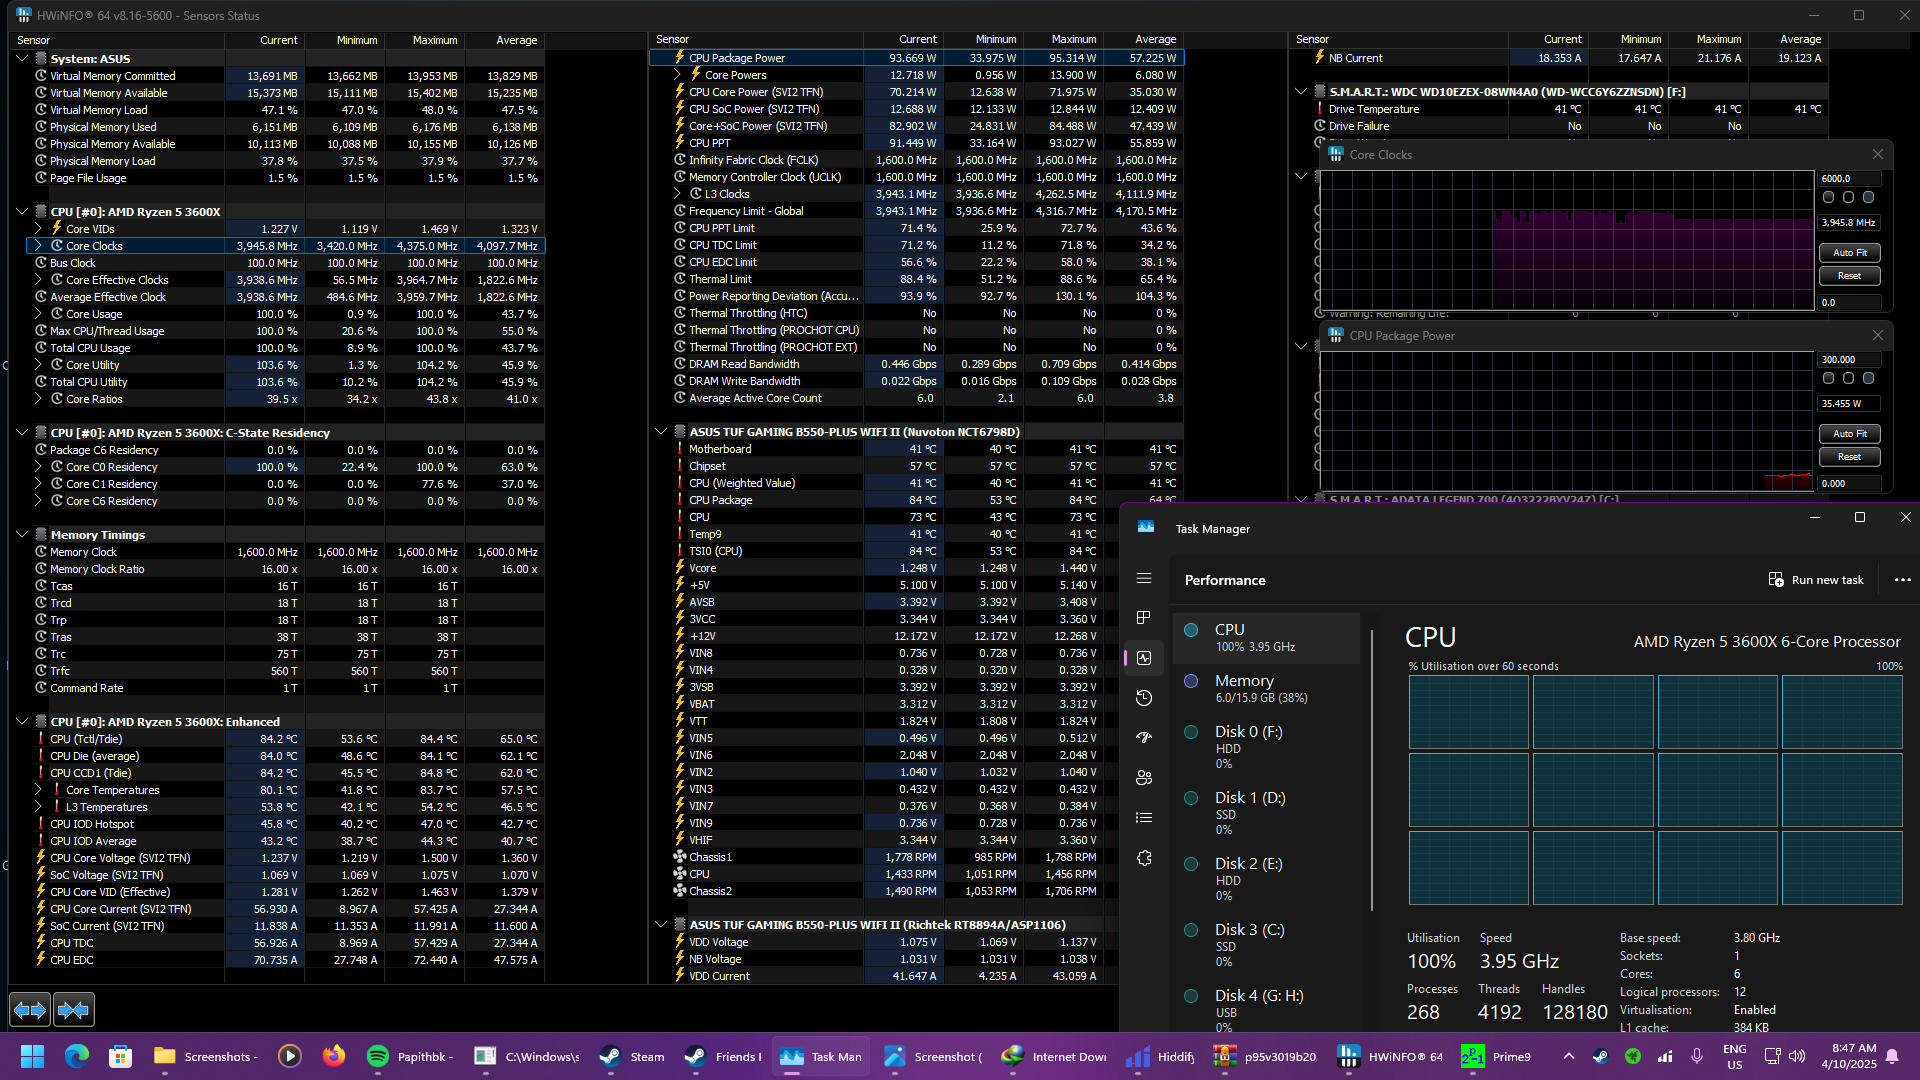
Task: Open App history in Task Manager sidebar
Action: point(1144,698)
